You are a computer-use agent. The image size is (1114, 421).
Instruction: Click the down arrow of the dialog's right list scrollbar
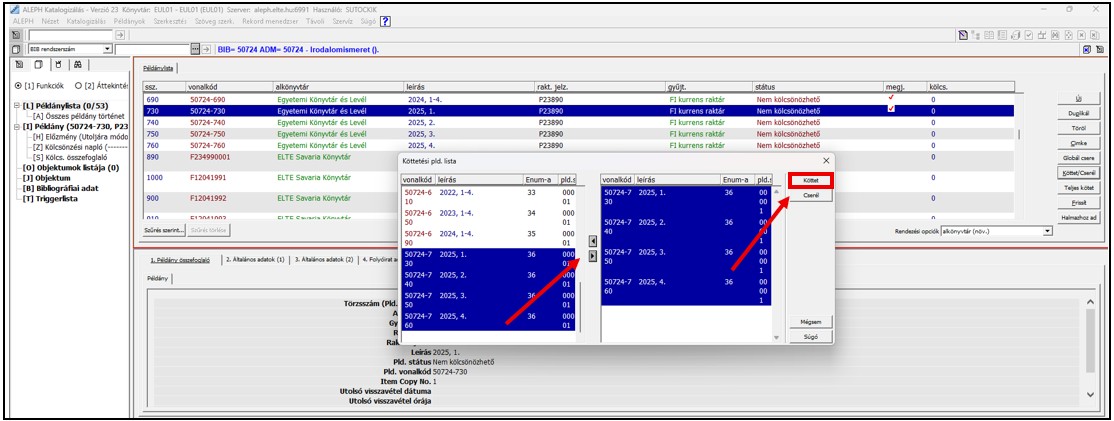[776, 337]
